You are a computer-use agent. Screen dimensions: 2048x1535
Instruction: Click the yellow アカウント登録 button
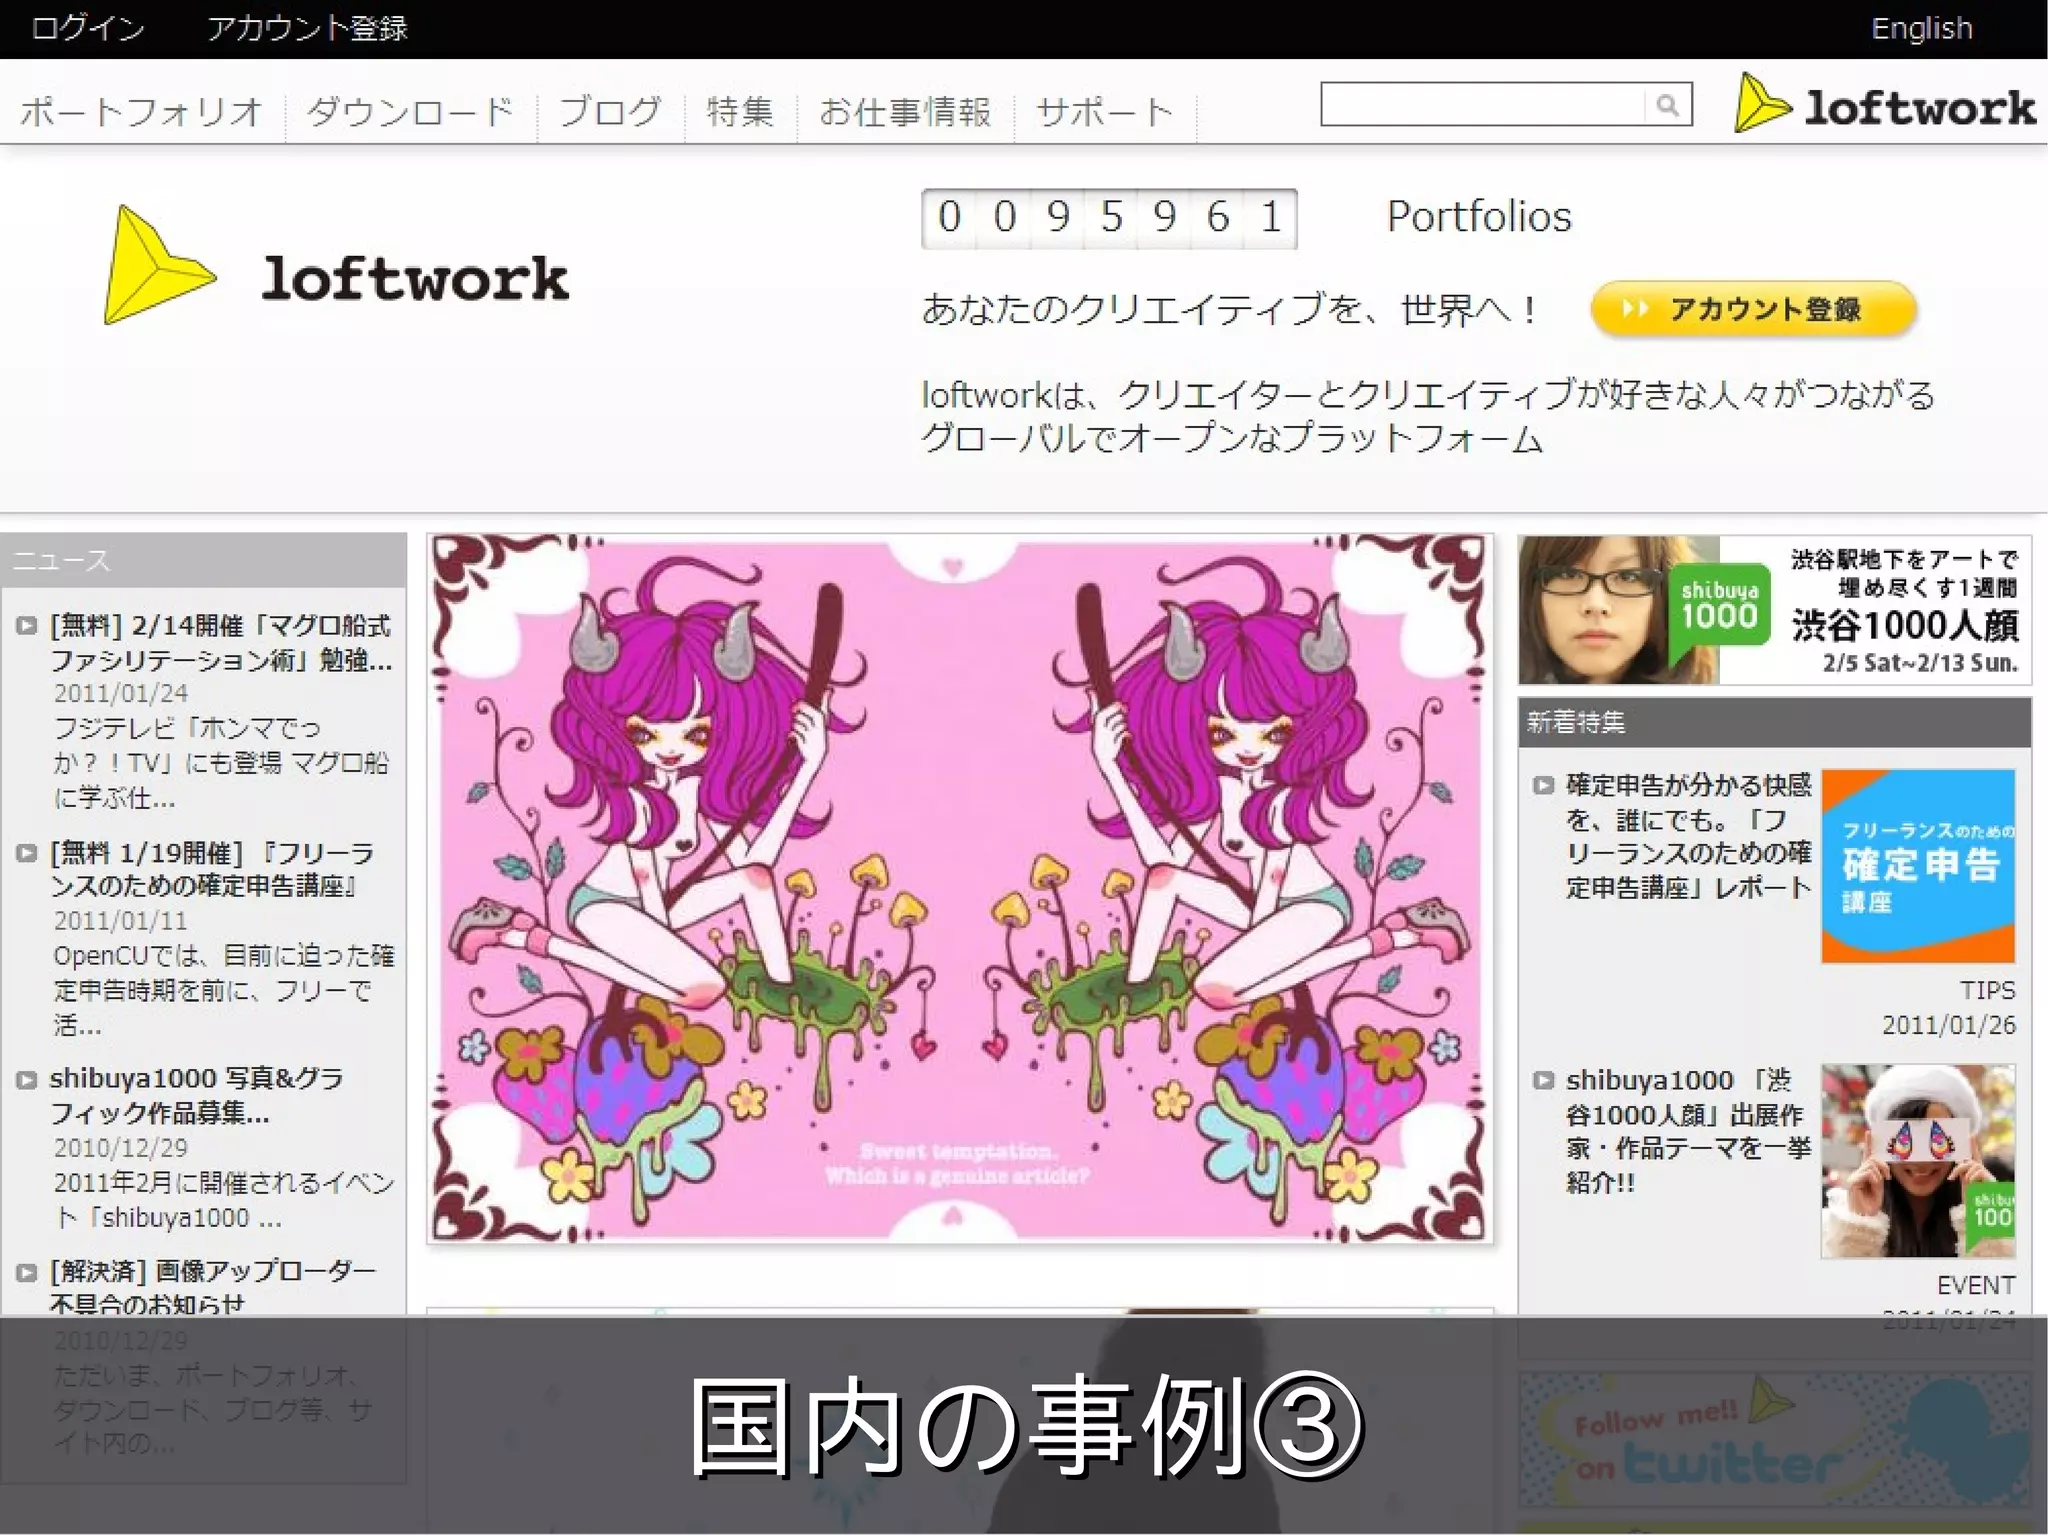[1753, 309]
